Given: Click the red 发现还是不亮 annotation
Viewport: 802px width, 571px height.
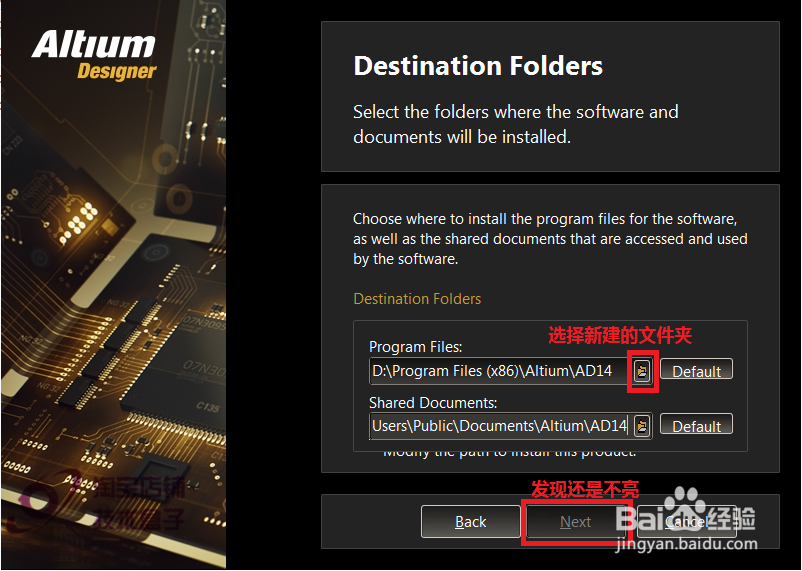Looking at the screenshot, I should point(585,489).
